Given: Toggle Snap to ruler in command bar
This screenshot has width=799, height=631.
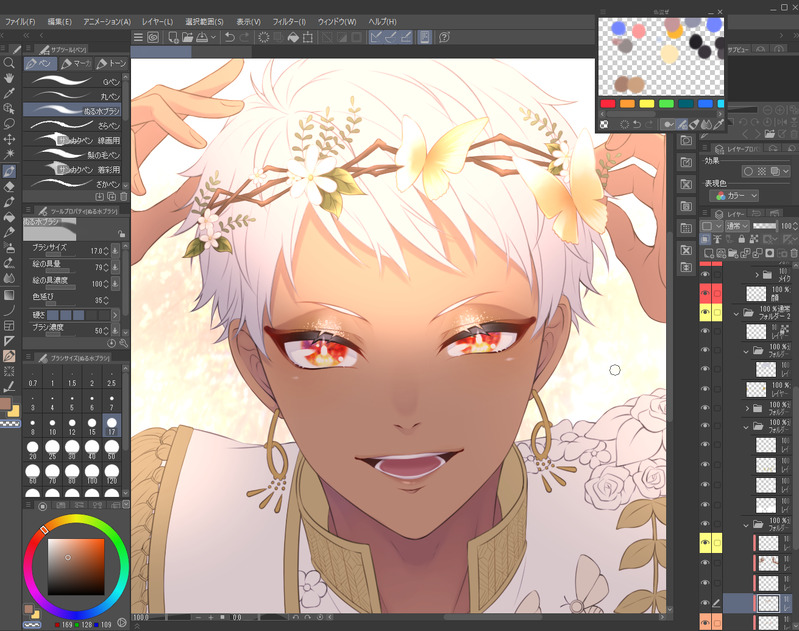Looking at the screenshot, I should pyautogui.click(x=376, y=37).
